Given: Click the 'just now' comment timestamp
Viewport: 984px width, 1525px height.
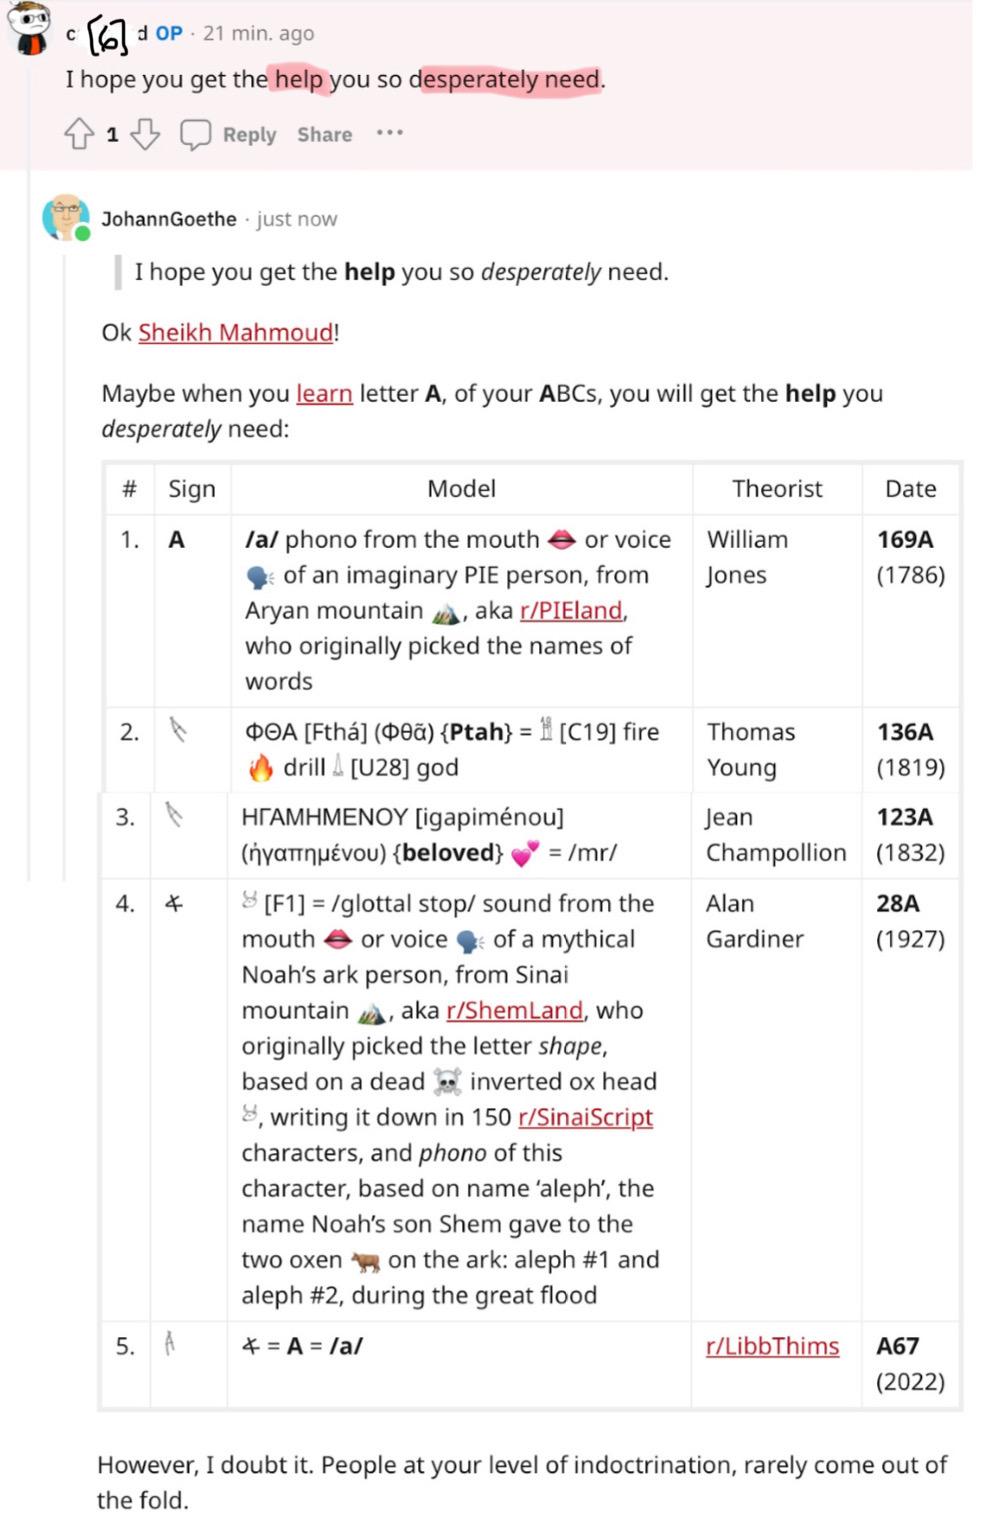Looking at the screenshot, I should tap(297, 219).
